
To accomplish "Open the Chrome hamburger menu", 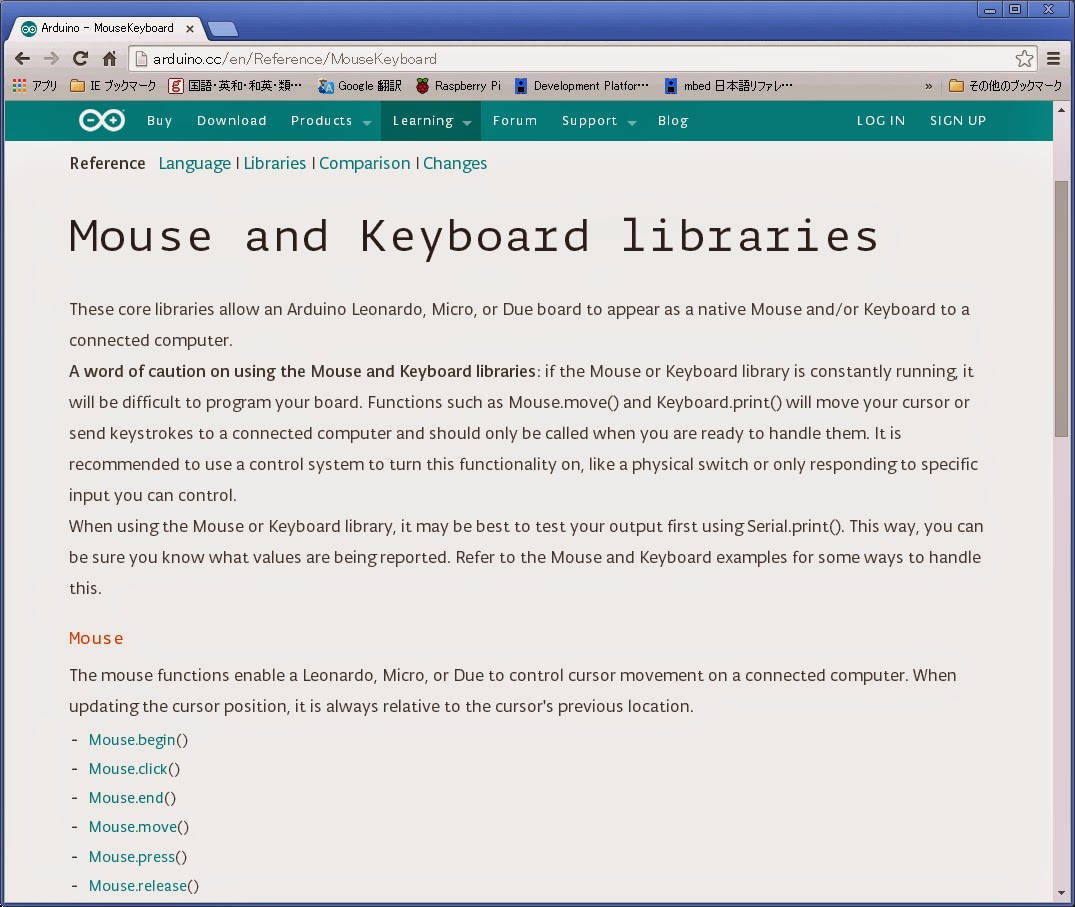I will tap(1054, 59).
